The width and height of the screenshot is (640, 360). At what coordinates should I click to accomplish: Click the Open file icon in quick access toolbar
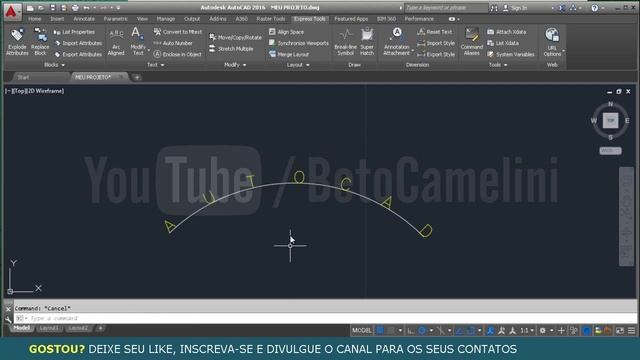click(x=41, y=8)
